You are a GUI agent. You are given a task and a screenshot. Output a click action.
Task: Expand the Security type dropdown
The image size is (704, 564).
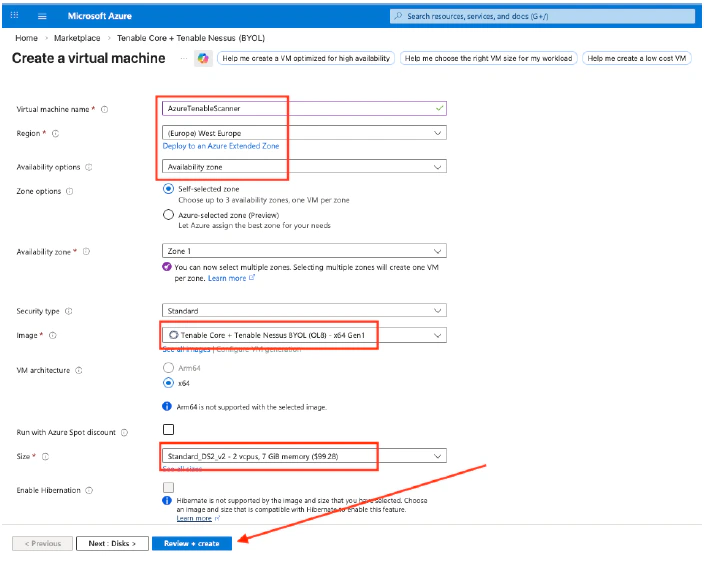[x=304, y=310]
